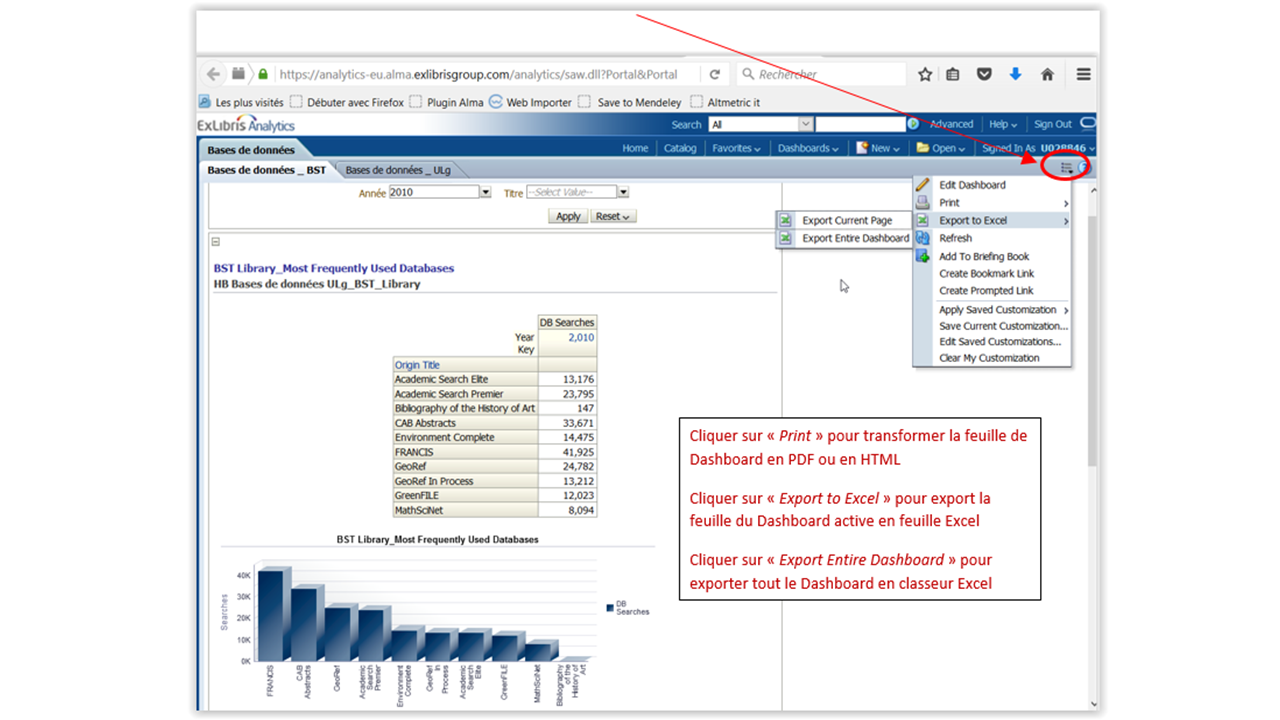Click the refresh icon in the page menu

click(923, 239)
